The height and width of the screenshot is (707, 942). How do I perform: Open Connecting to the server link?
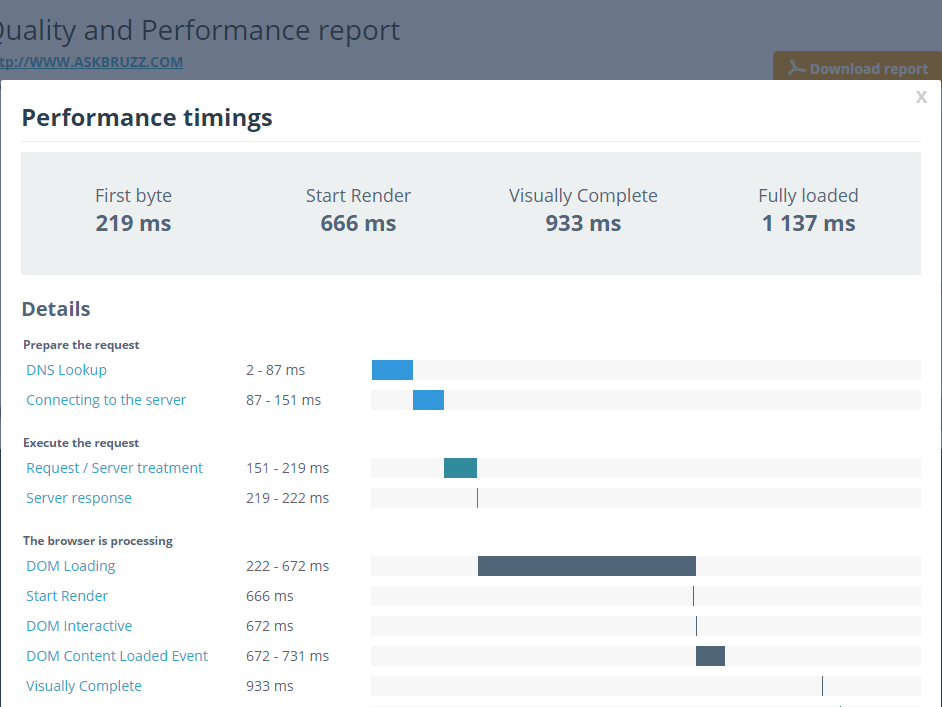(x=106, y=400)
